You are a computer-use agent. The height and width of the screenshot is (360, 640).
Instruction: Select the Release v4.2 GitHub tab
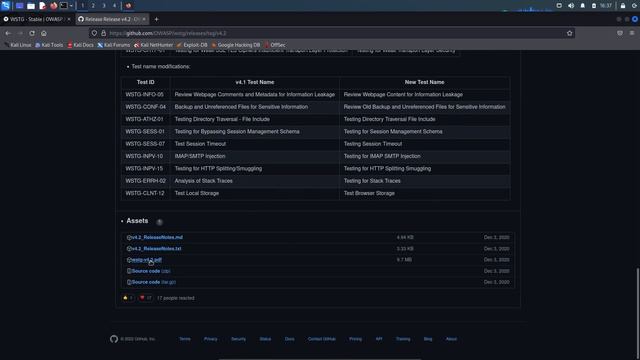tap(110, 19)
